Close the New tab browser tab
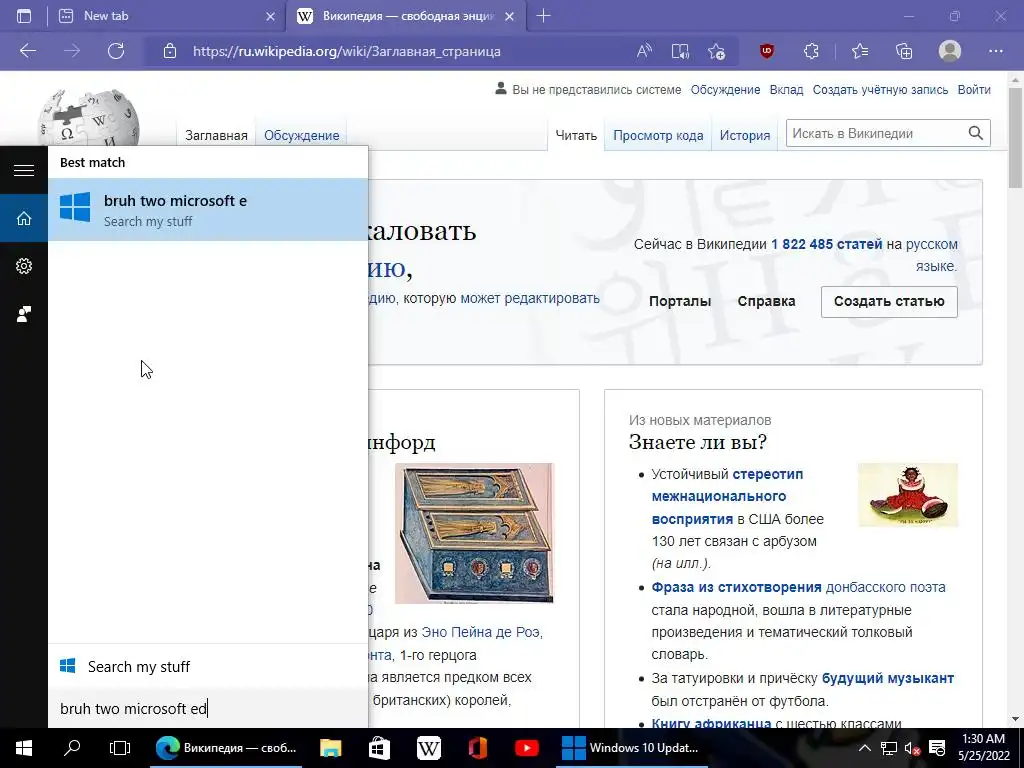Image resolution: width=1024 pixels, height=768 pixels. 270,16
